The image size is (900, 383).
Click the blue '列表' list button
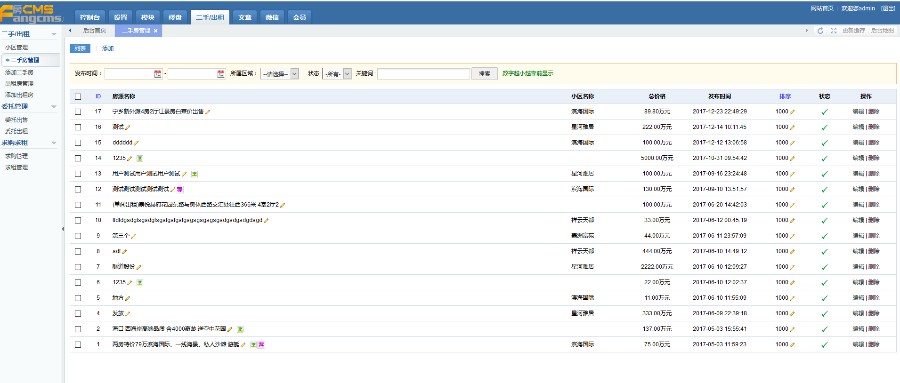click(80, 49)
